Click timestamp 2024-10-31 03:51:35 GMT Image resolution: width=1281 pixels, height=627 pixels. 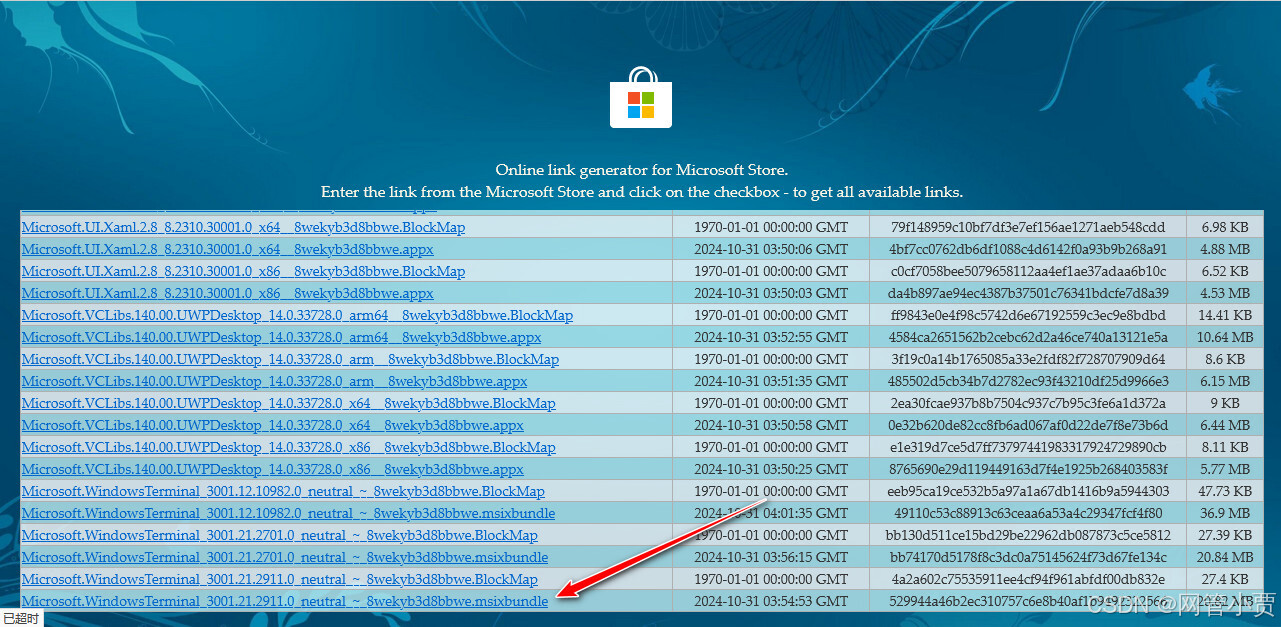pyautogui.click(x=771, y=381)
